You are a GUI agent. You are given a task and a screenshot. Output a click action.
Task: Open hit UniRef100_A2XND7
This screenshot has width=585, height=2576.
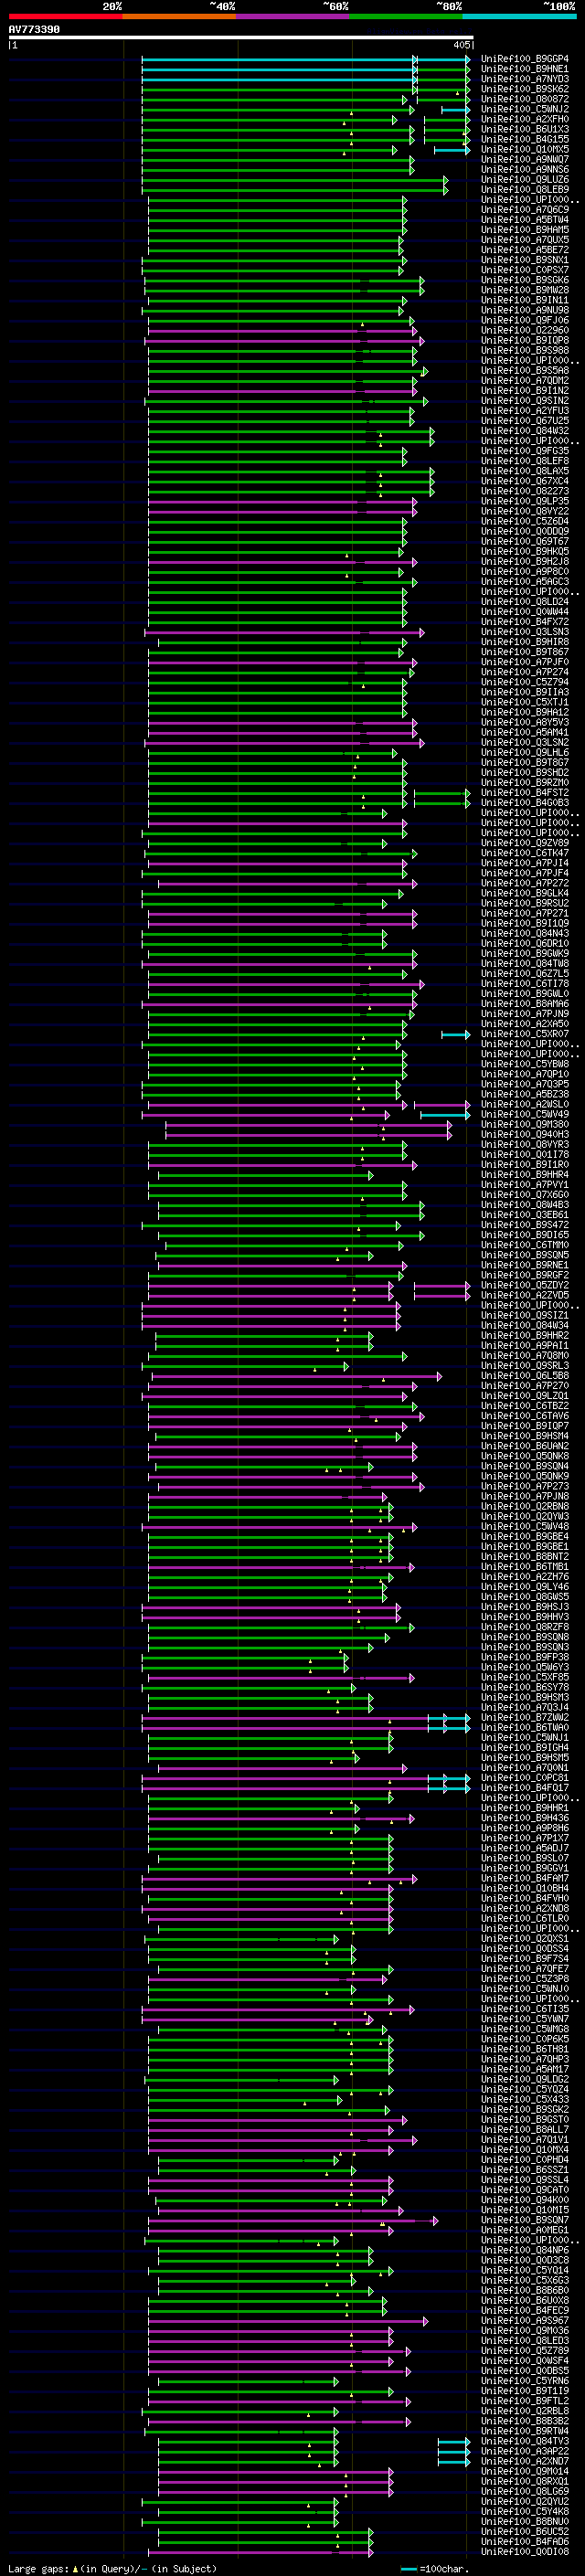pos(525,2461)
